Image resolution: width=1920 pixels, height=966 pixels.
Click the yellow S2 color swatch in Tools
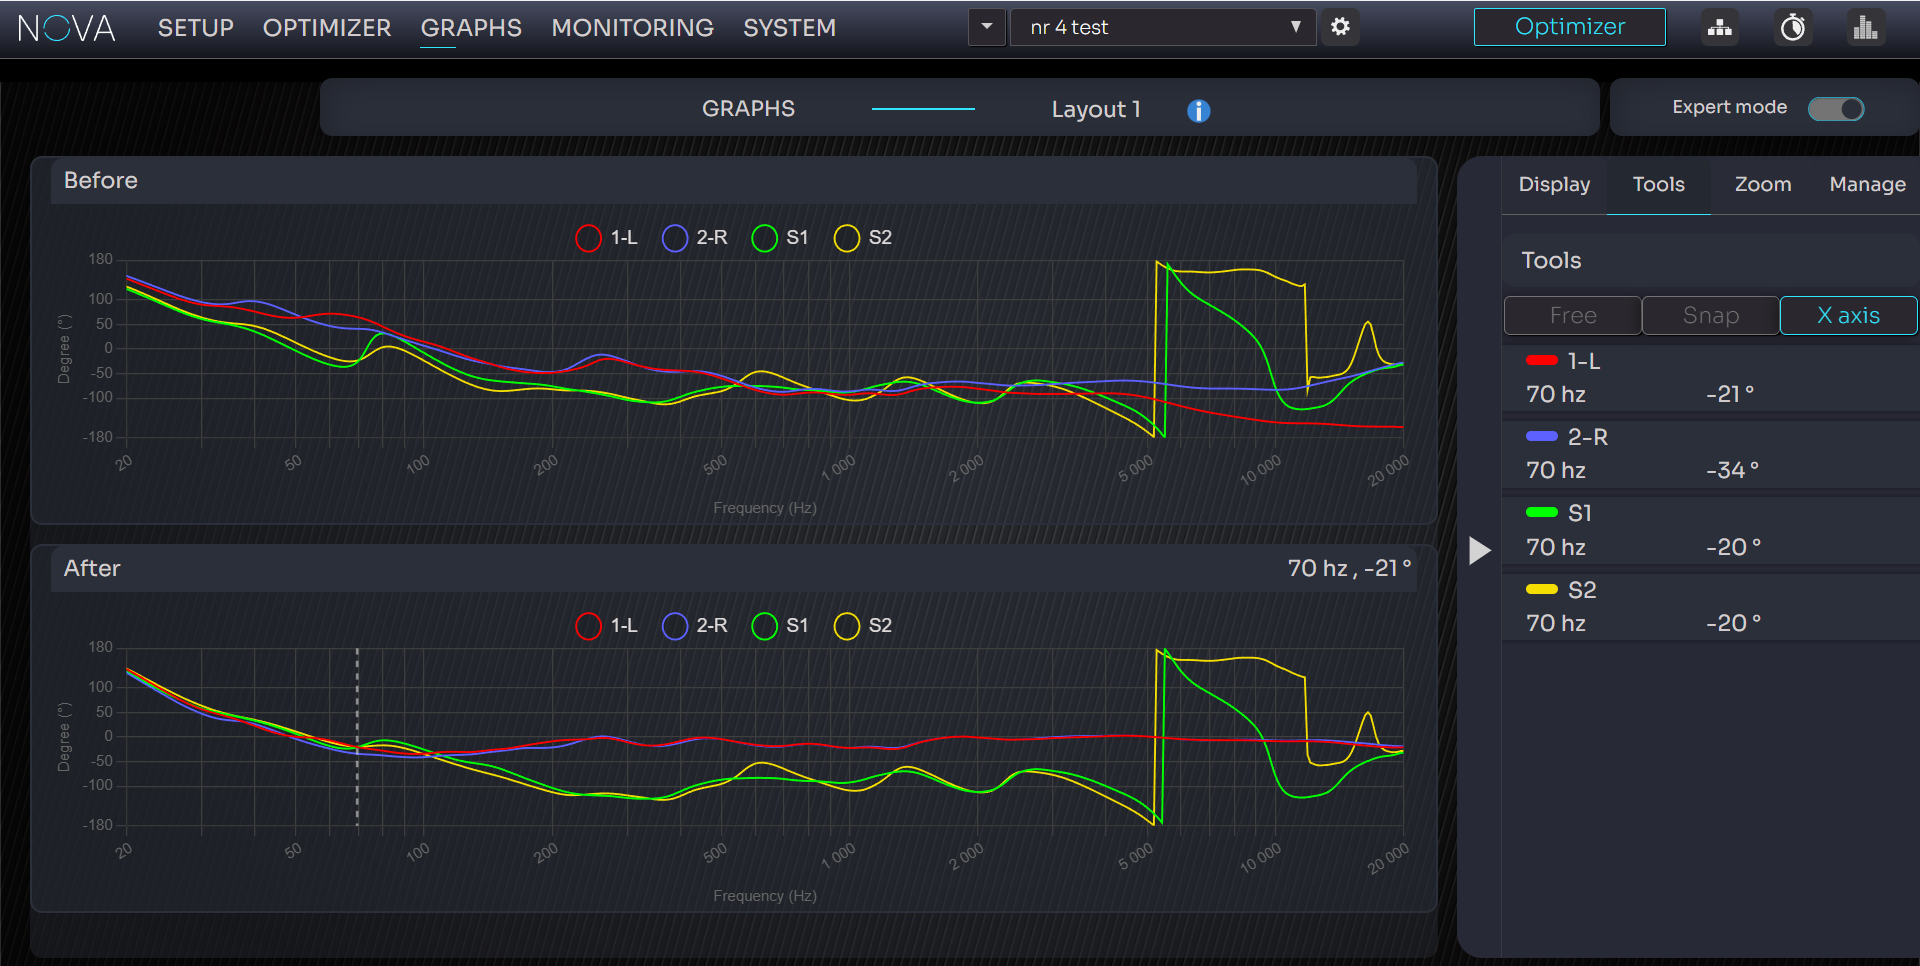[x=1541, y=589]
